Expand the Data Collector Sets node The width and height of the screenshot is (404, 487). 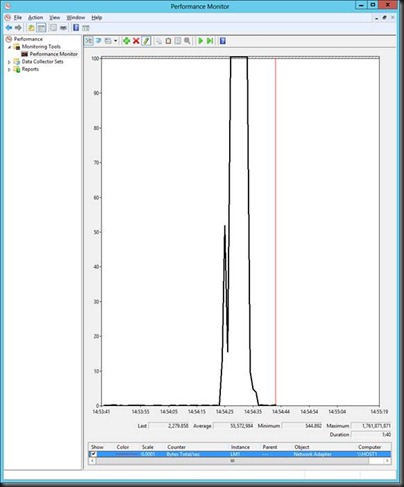coord(9,62)
